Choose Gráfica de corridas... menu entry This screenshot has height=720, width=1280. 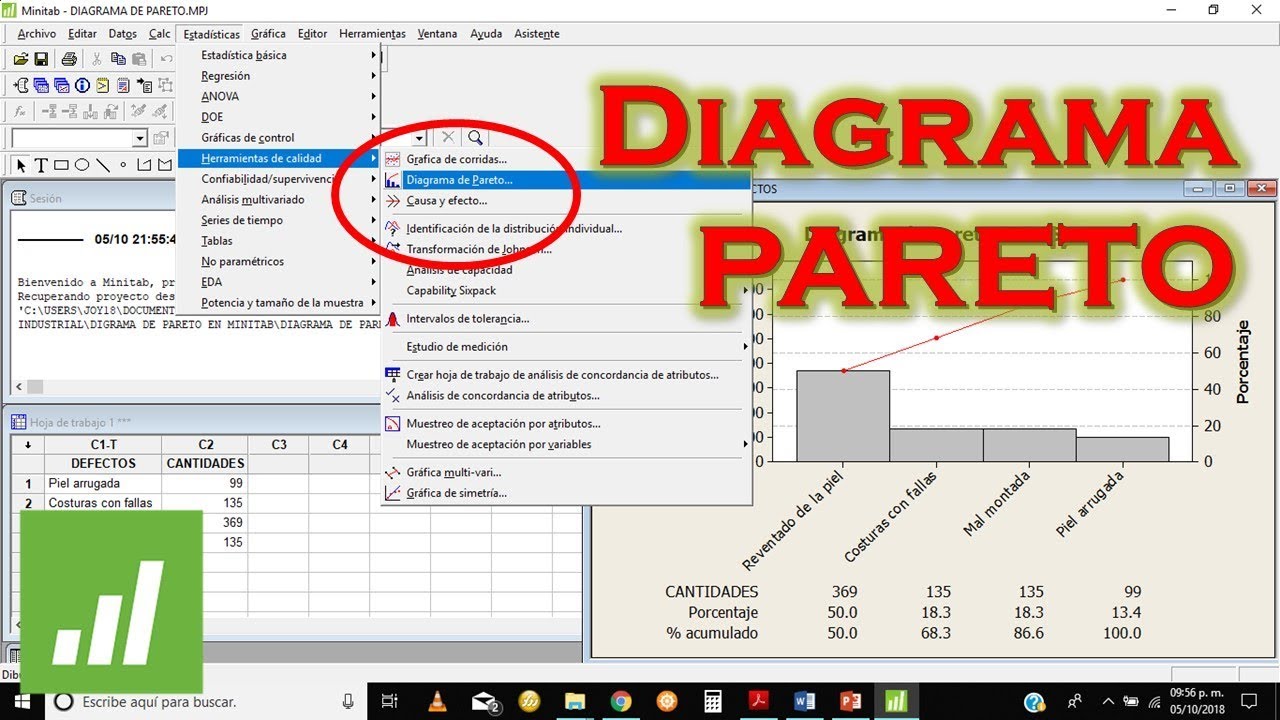(x=566, y=159)
